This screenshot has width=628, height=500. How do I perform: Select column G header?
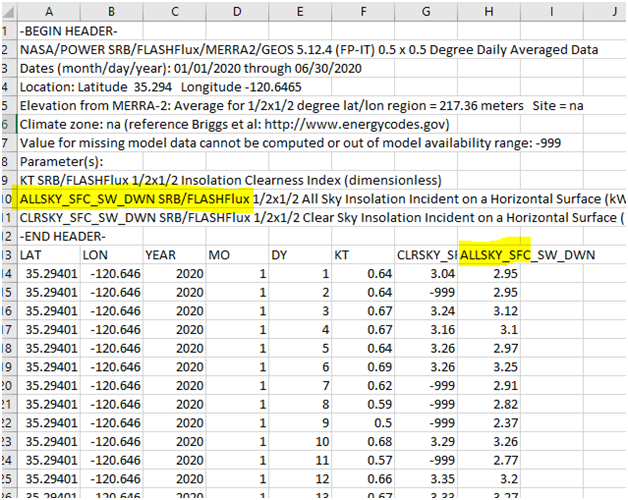pos(426,12)
